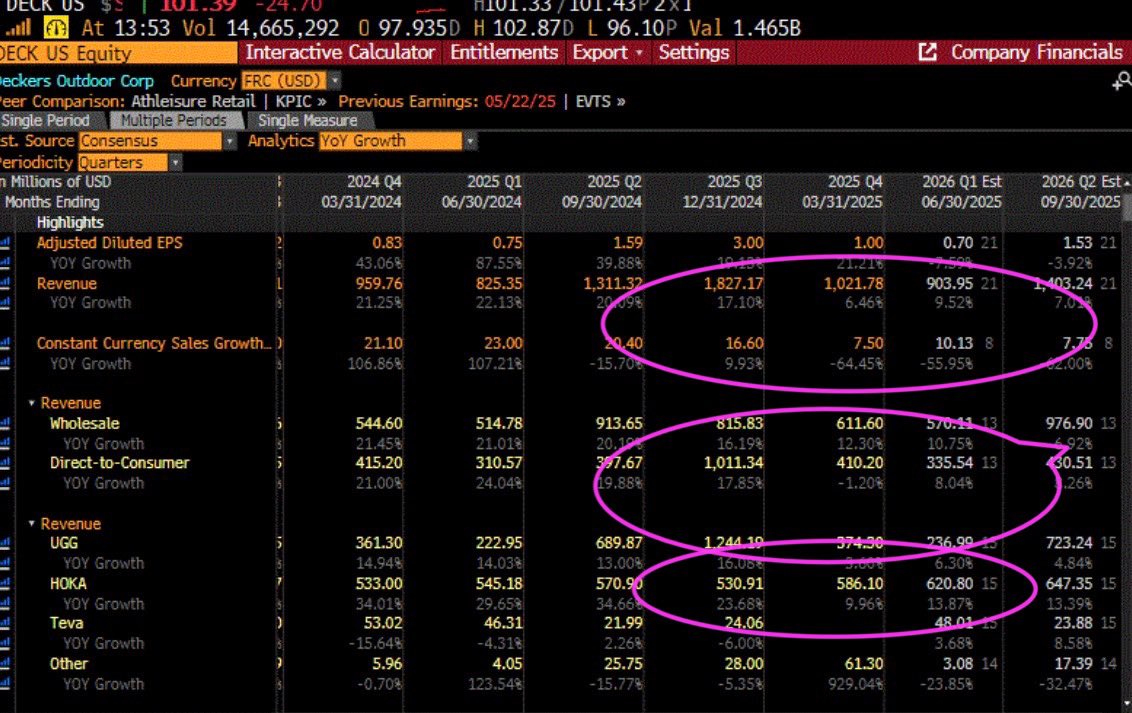The height and width of the screenshot is (713, 1132).
Task: Click Peer Comparison: Athleisure Retail
Action: point(127,102)
